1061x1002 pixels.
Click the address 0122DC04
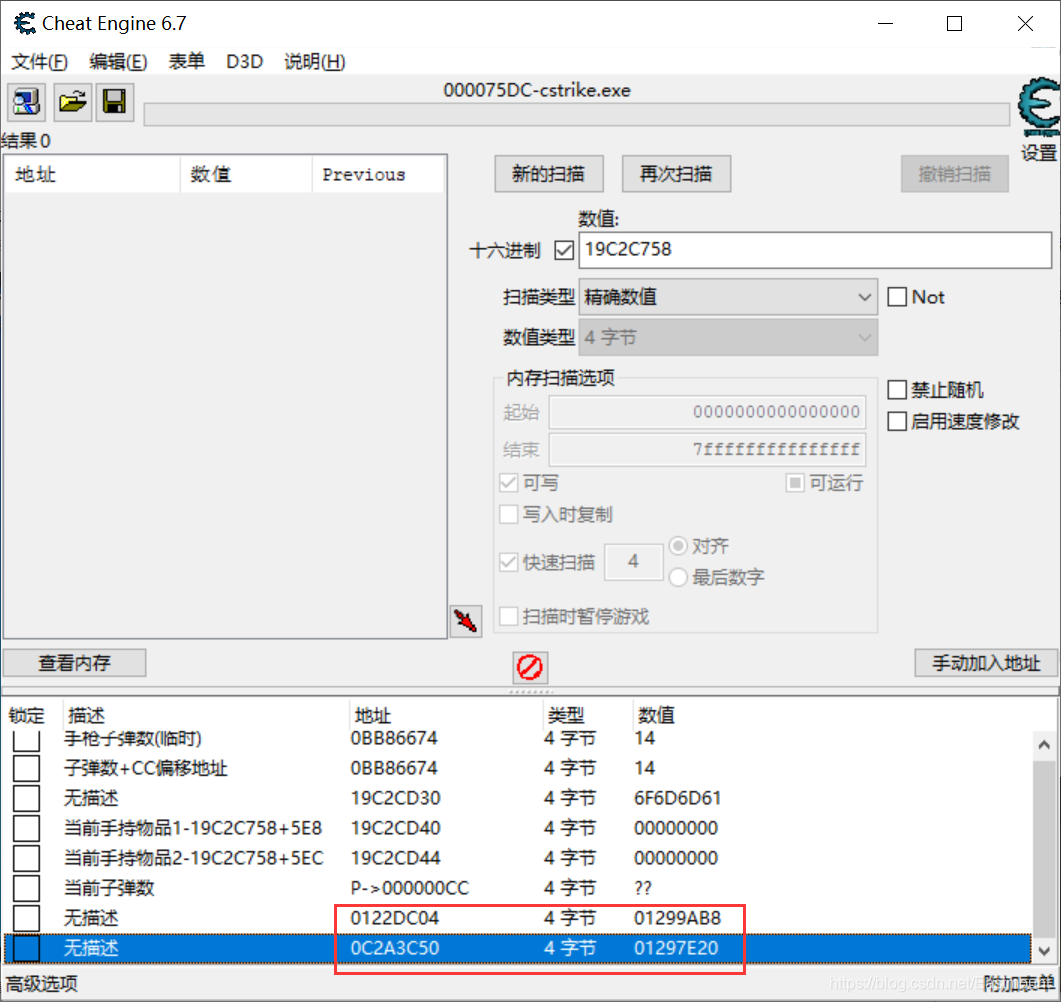[394, 918]
